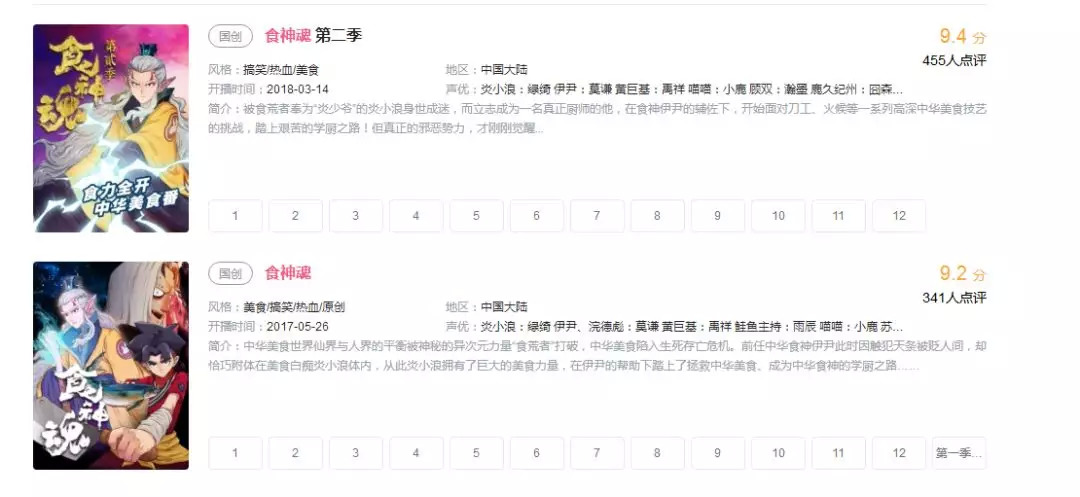This screenshot has height=497, width=1080.
Task: Play episode 3 of first-season 食神魂
Action: pos(355,453)
